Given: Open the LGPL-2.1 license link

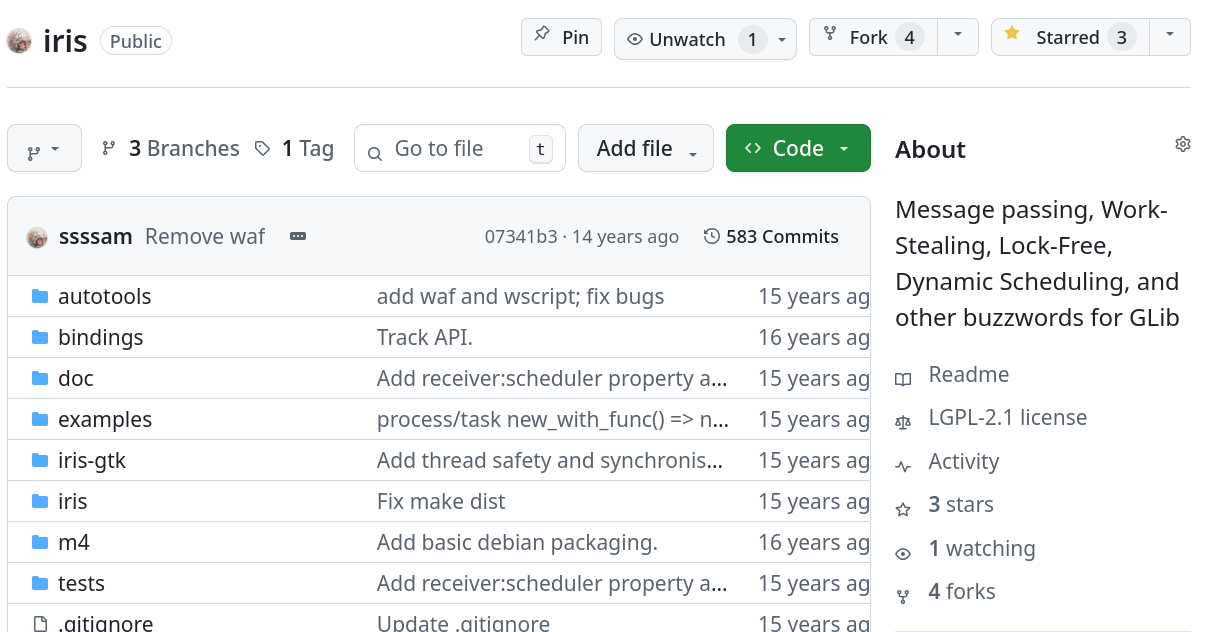Looking at the screenshot, I should tap(1007, 417).
